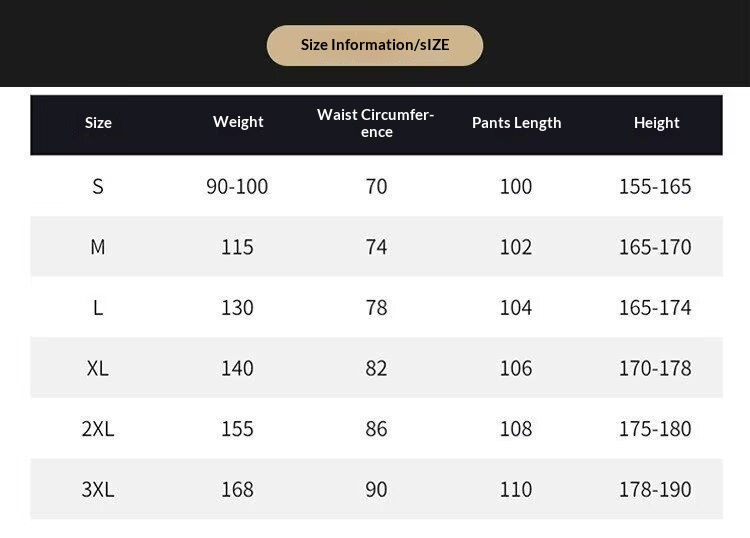Select the 178-190 height cell
Image resolution: width=750 pixels, height=538 pixels.
(x=655, y=490)
